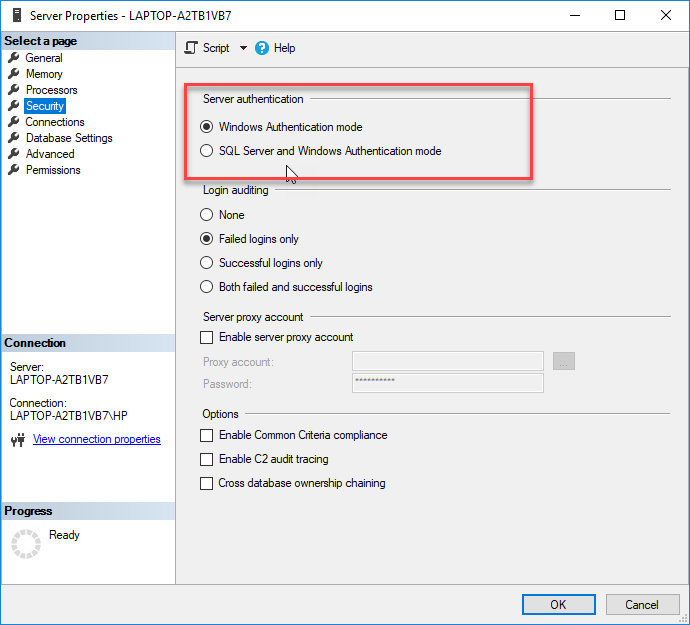Screen dimensions: 690x625
Task: Click wrench icon beside General page
Action: 14,58
